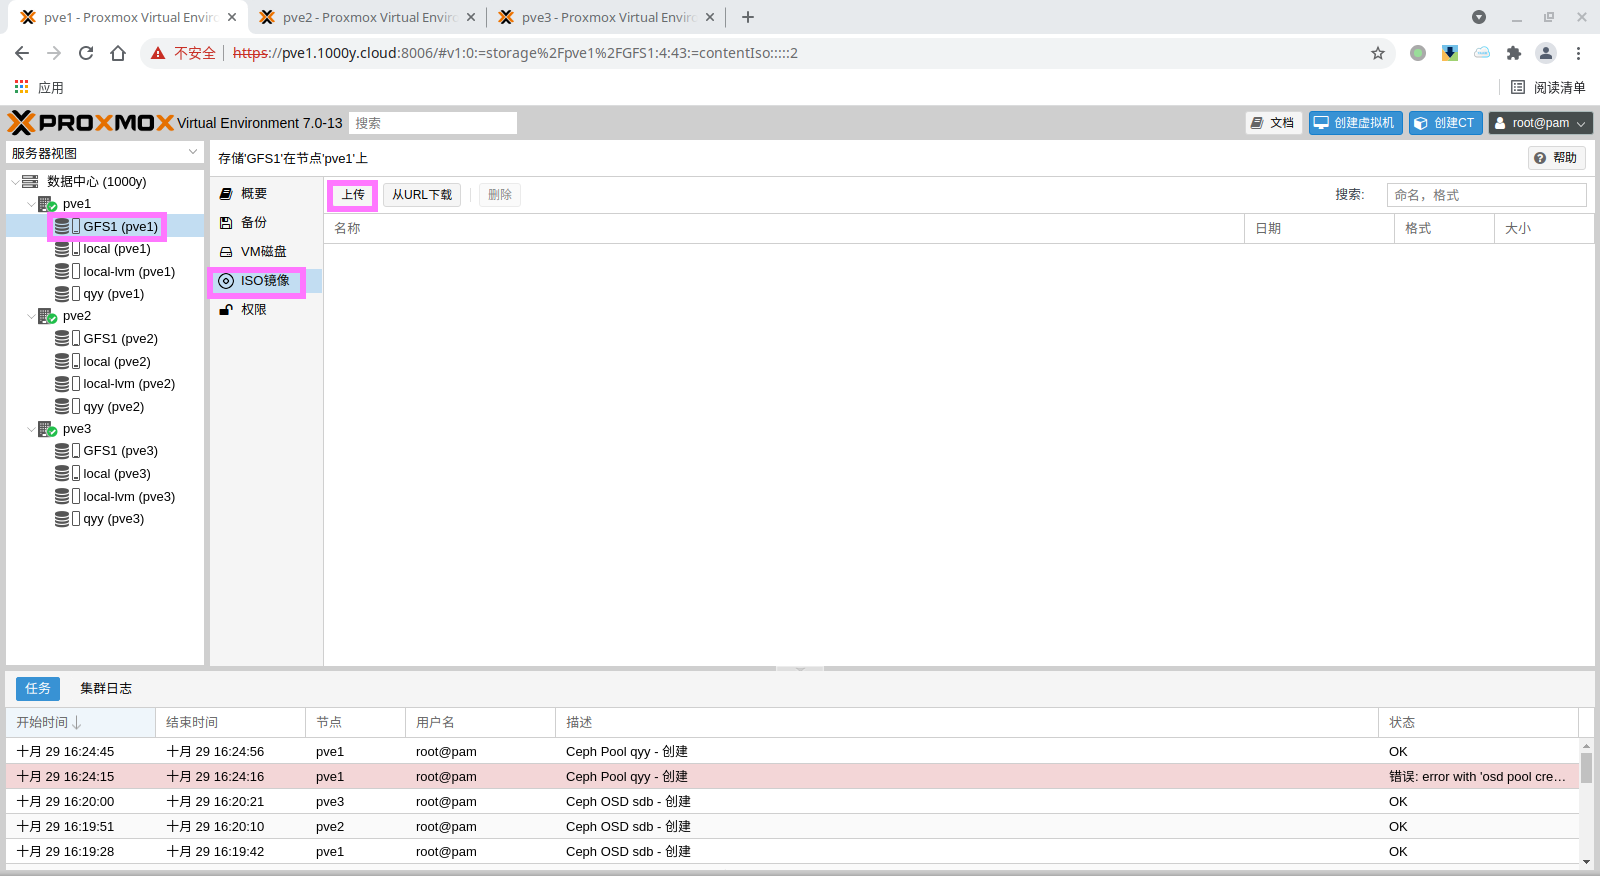Click the Proxmox logo in header
Screen dimensions: 1600x876
click(x=91, y=123)
